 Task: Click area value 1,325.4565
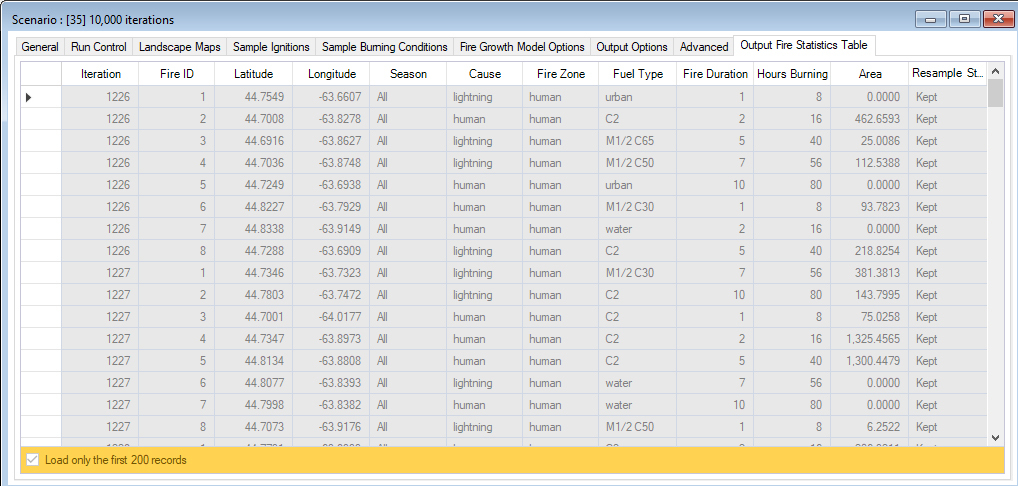pyautogui.click(x=870, y=339)
